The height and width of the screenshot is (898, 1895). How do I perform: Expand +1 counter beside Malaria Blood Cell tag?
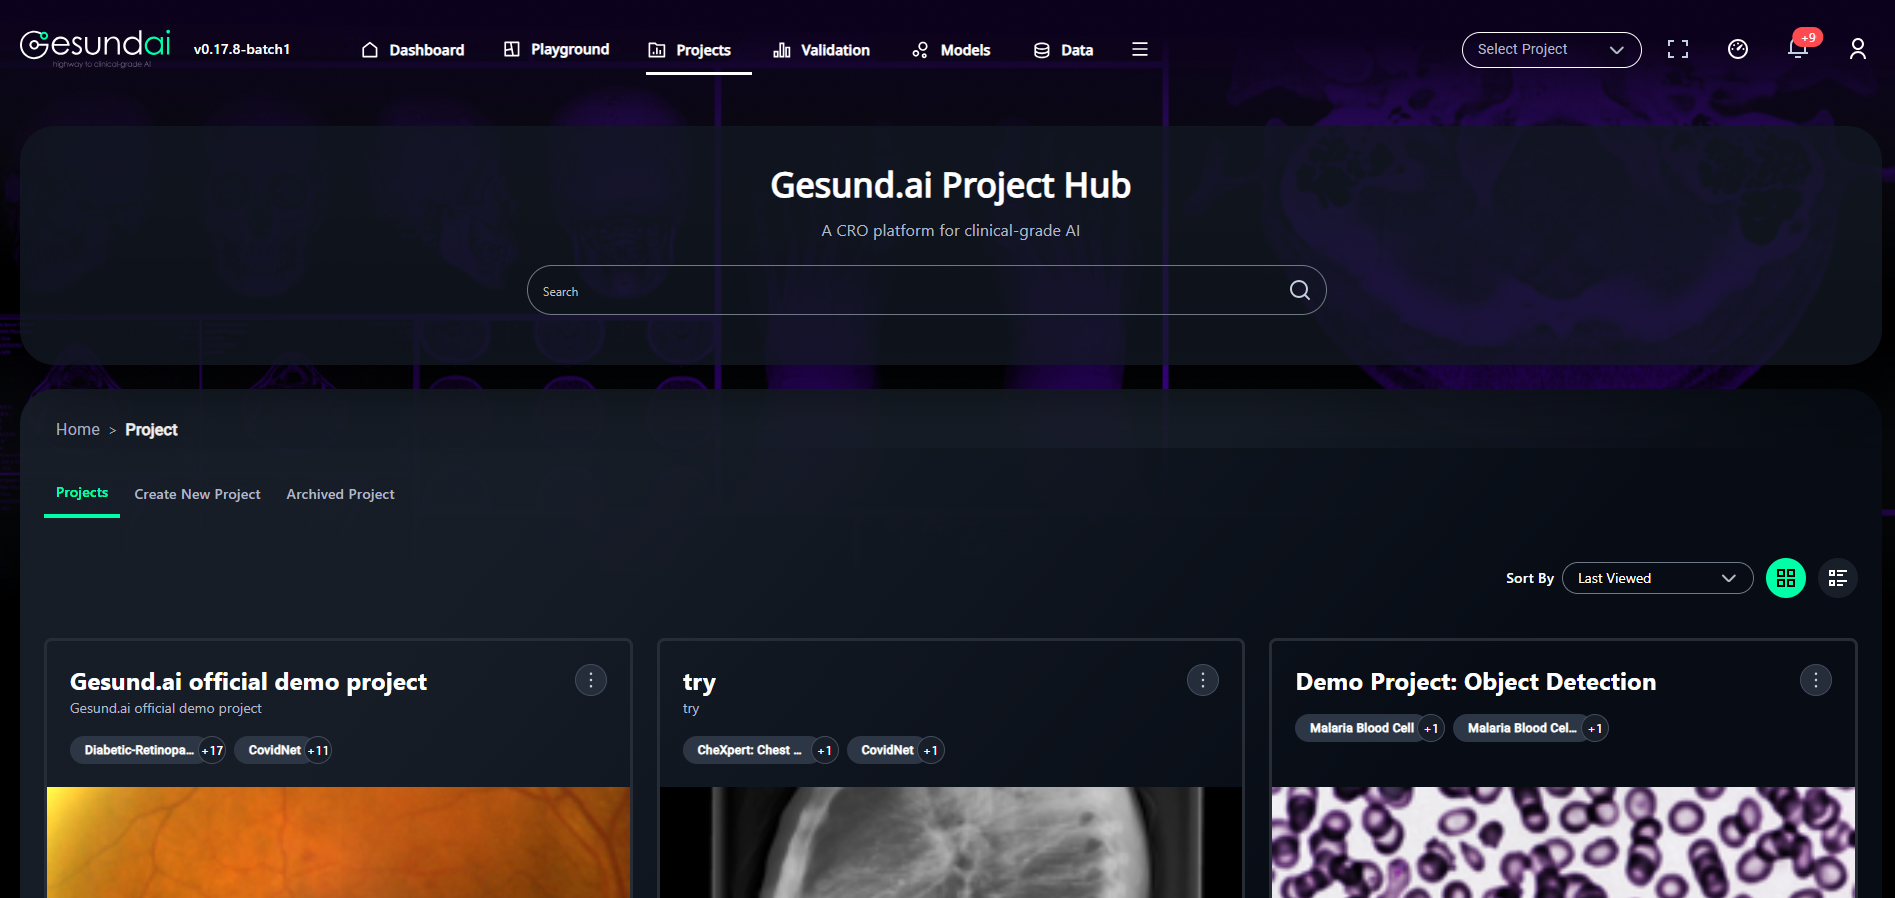1431,728
